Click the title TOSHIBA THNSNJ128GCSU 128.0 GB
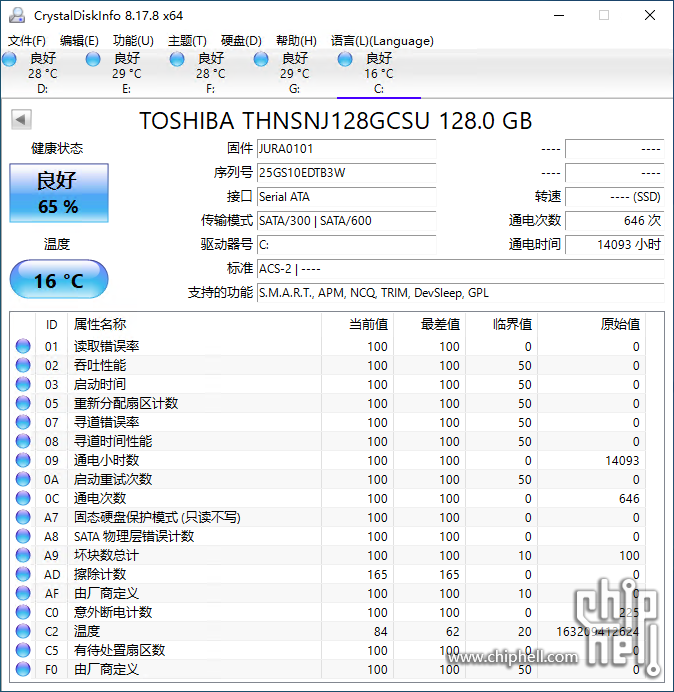This screenshot has height=692, width=674. (336, 120)
